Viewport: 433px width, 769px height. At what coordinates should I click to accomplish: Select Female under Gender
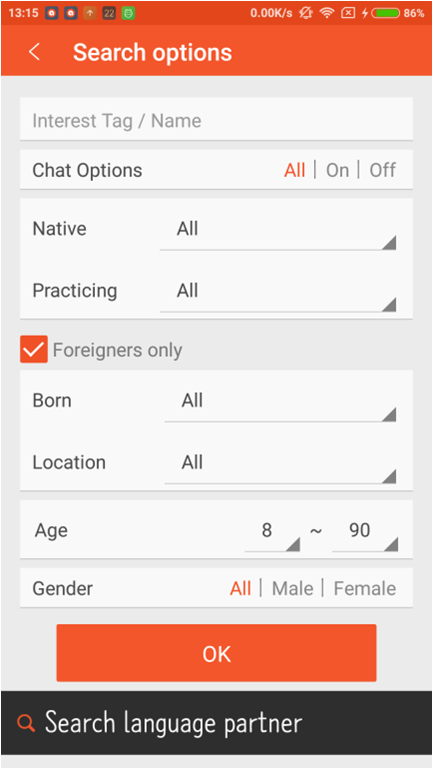point(365,588)
